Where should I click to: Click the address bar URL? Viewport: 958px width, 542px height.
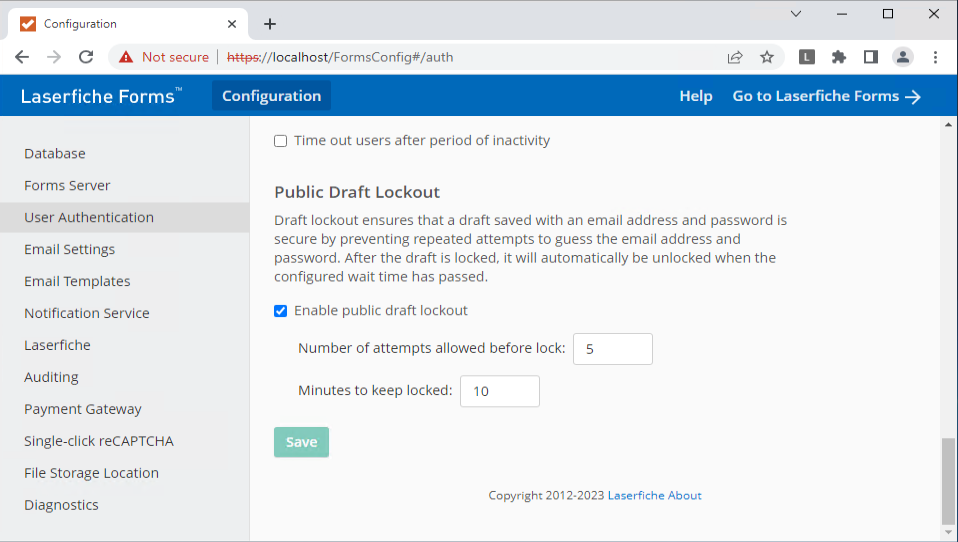click(x=340, y=57)
